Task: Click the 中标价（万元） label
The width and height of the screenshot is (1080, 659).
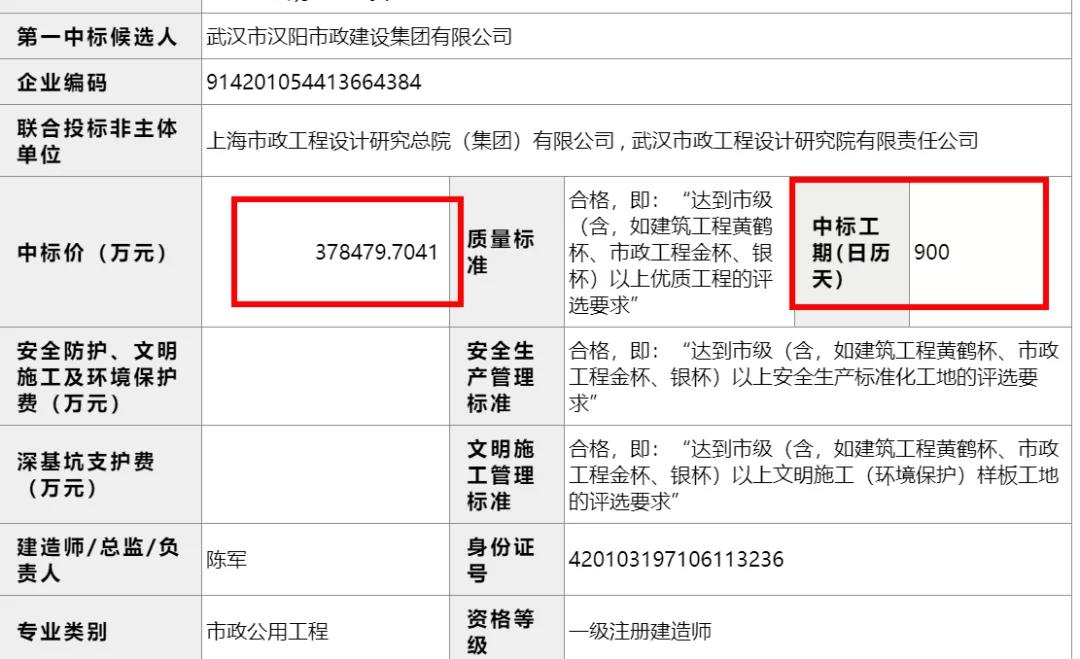Action: point(92,253)
